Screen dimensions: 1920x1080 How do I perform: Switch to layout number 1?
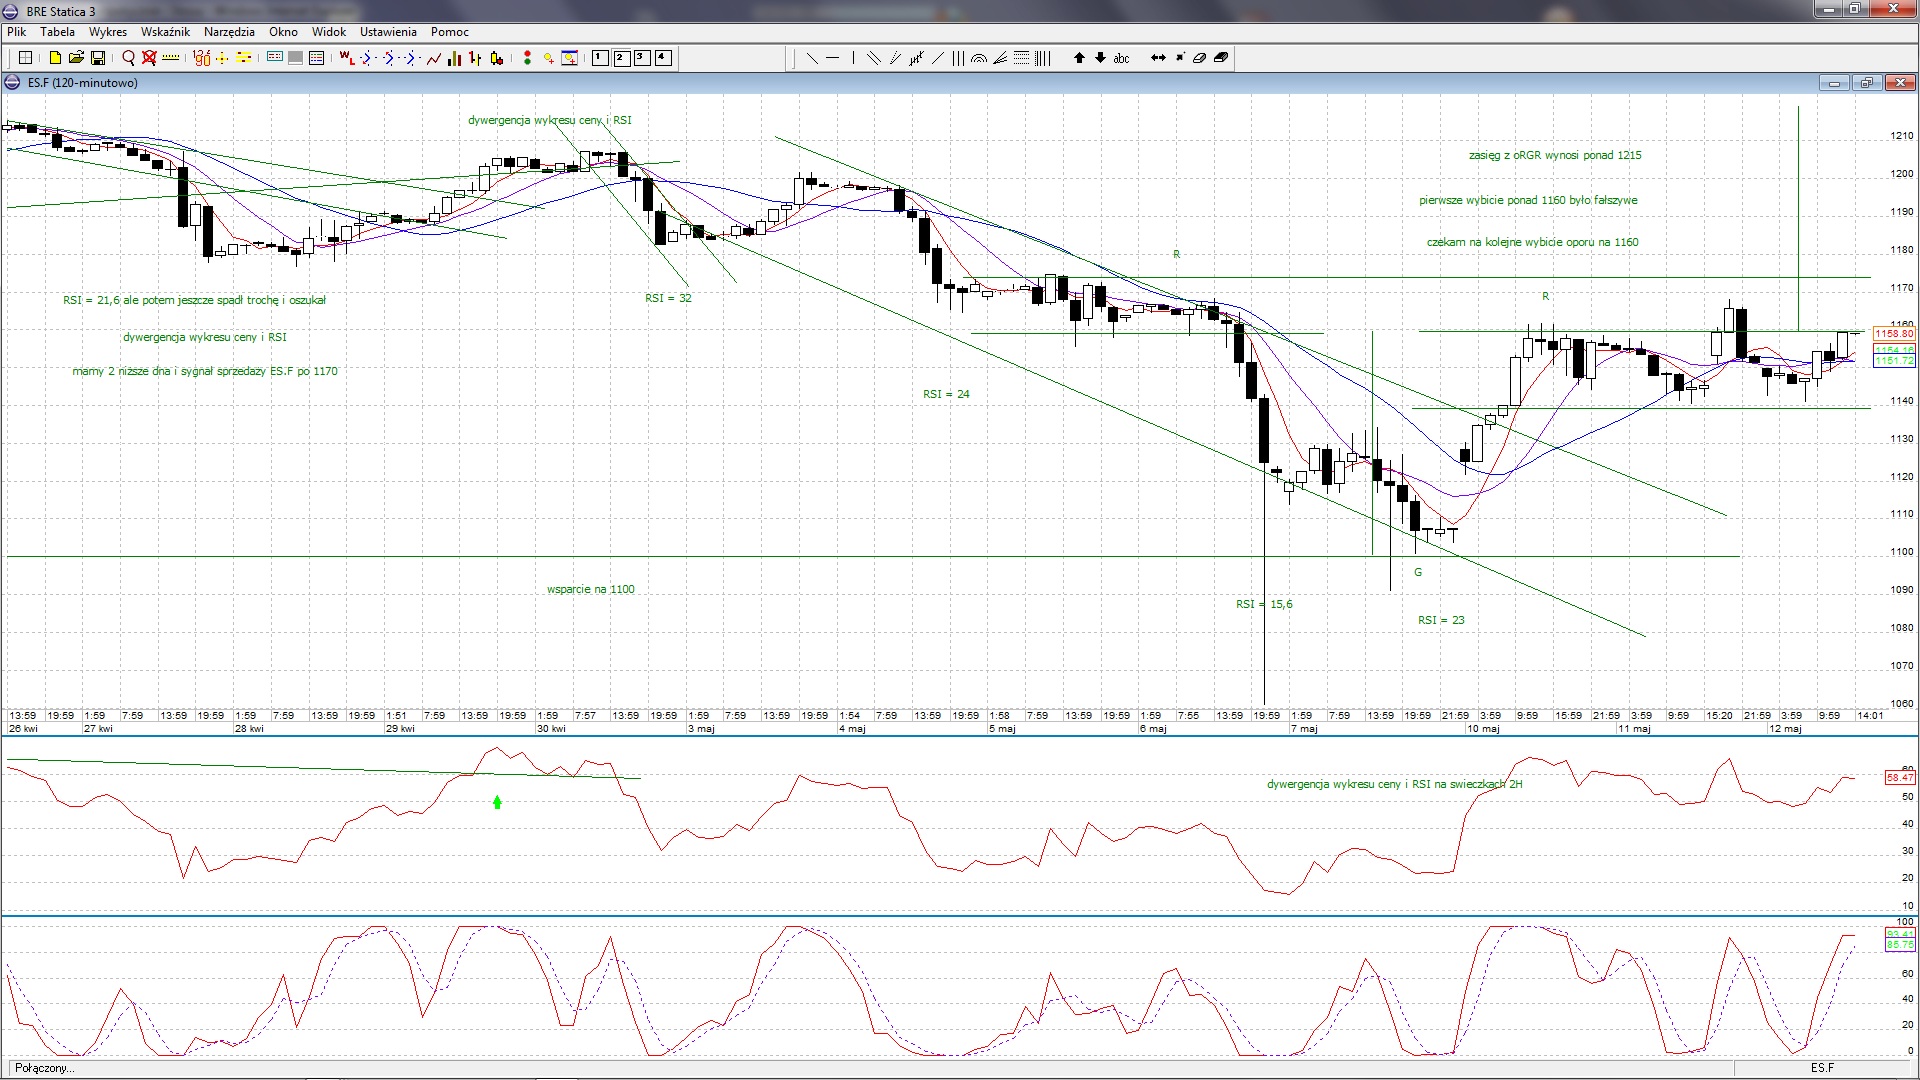point(600,57)
